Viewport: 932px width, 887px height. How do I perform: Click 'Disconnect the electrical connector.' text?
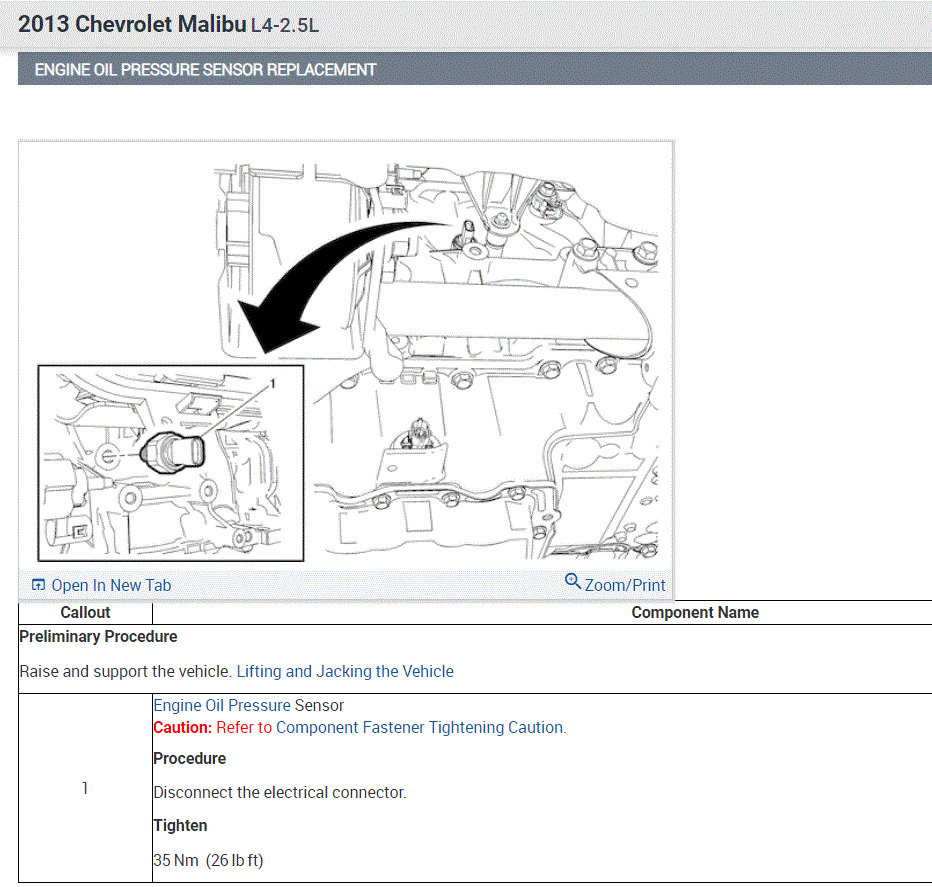tap(279, 792)
